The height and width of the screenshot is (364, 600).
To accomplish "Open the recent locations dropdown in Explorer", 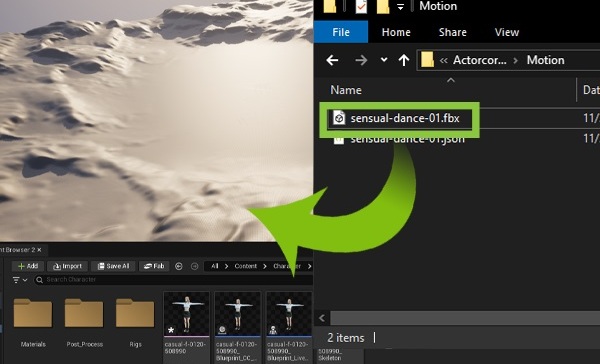I will coord(384,60).
